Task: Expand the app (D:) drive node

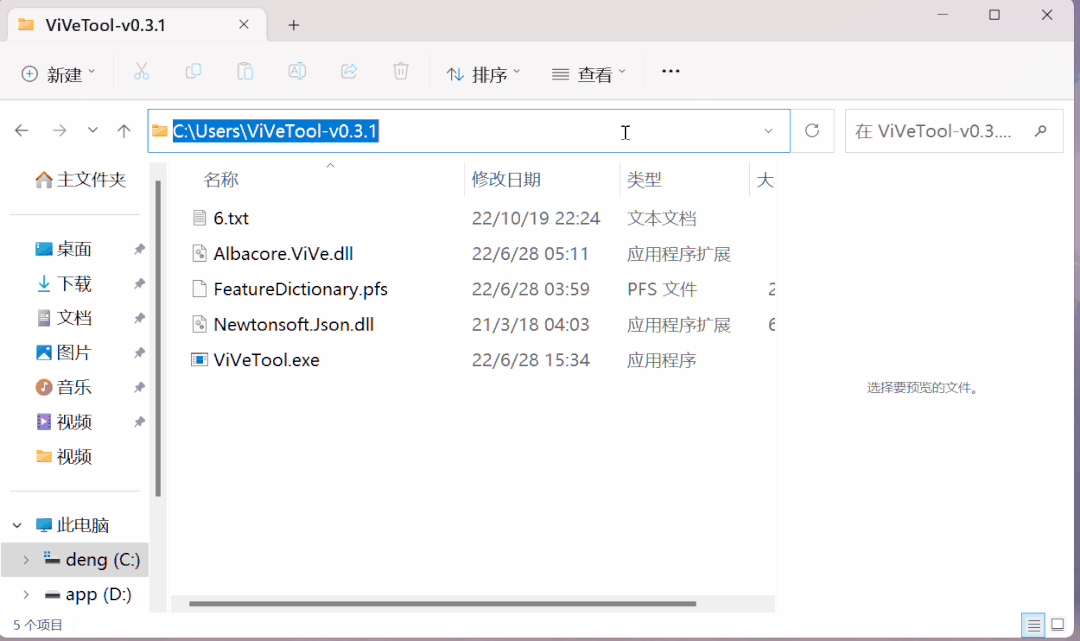Action: point(26,594)
